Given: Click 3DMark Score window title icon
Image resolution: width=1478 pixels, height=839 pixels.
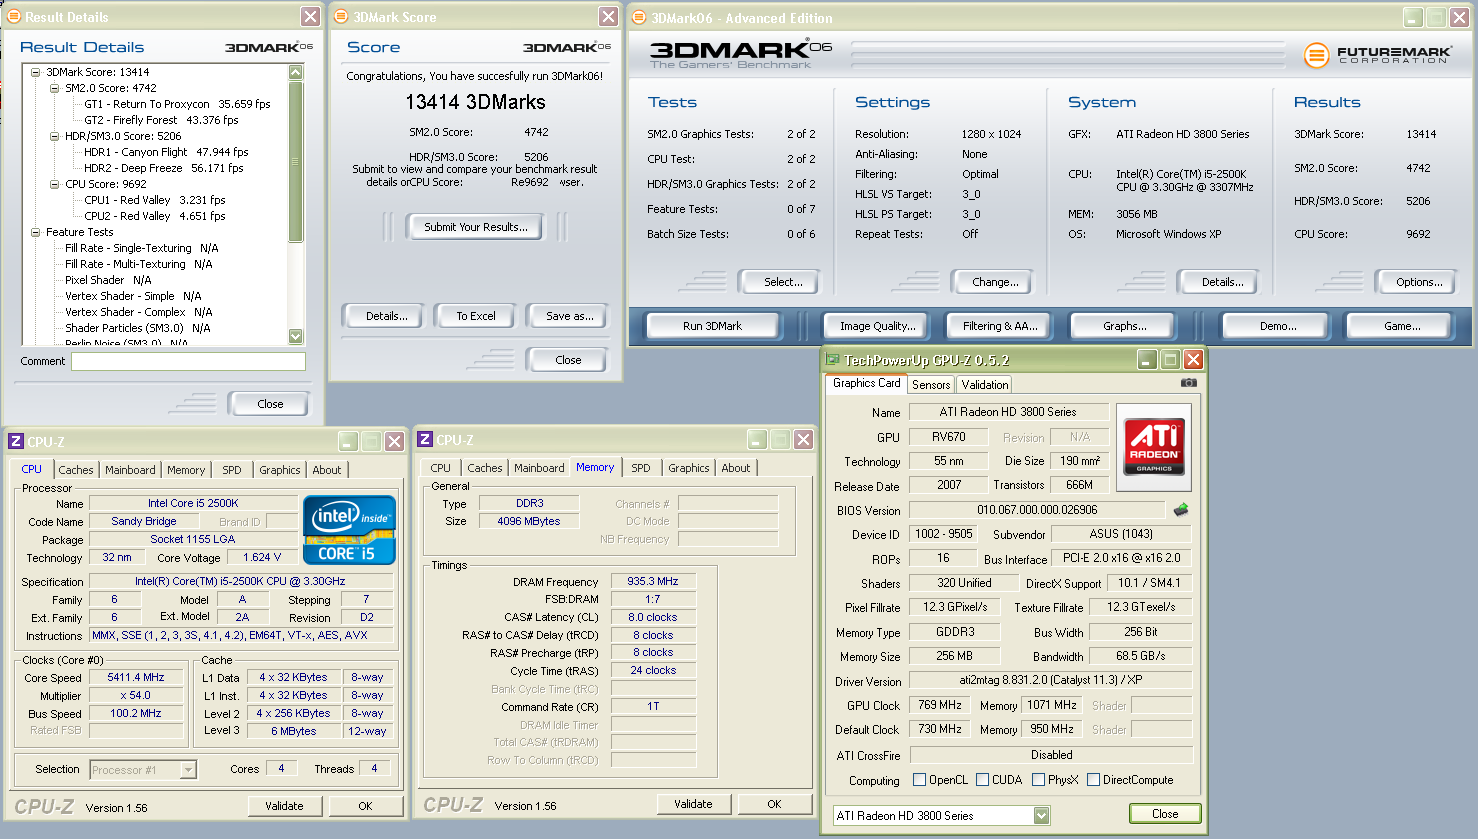Looking at the screenshot, I should 341,17.
